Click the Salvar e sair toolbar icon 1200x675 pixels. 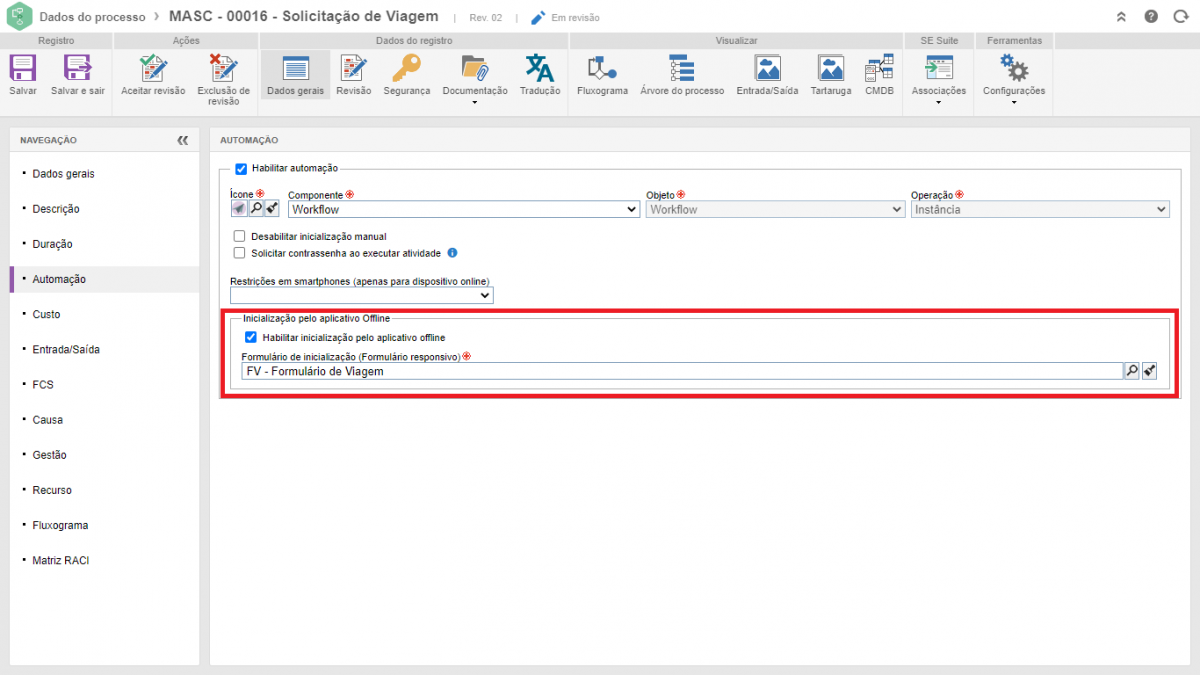click(x=77, y=69)
